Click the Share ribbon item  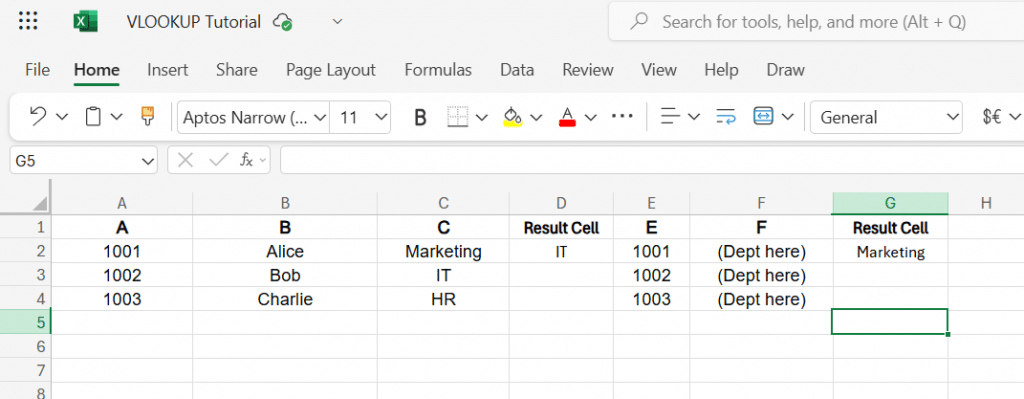[236, 70]
